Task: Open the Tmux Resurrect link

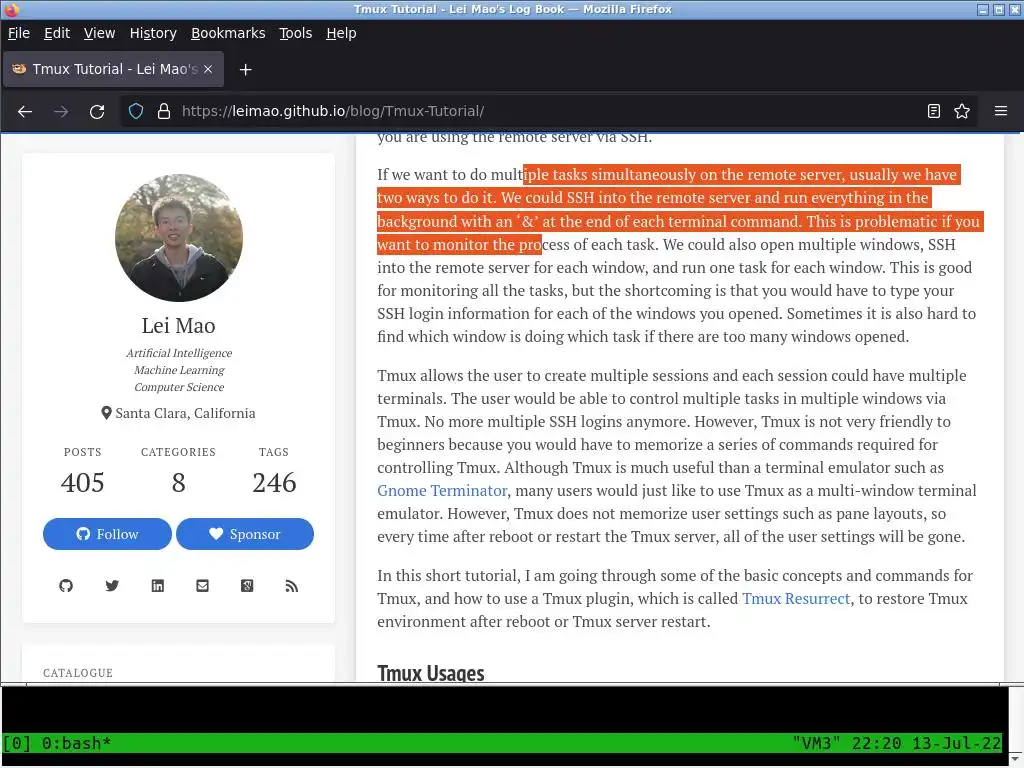Action: coord(796,599)
